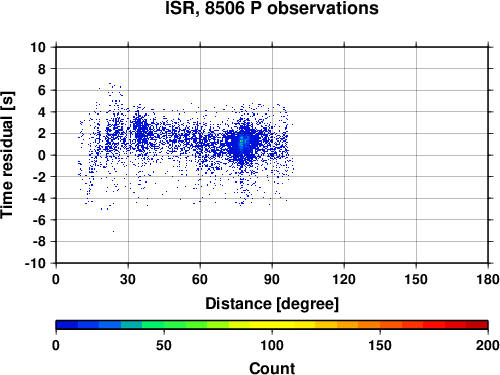500x375 pixels.
Task: Click the x-axis tick label 90
Action: pos(272,279)
